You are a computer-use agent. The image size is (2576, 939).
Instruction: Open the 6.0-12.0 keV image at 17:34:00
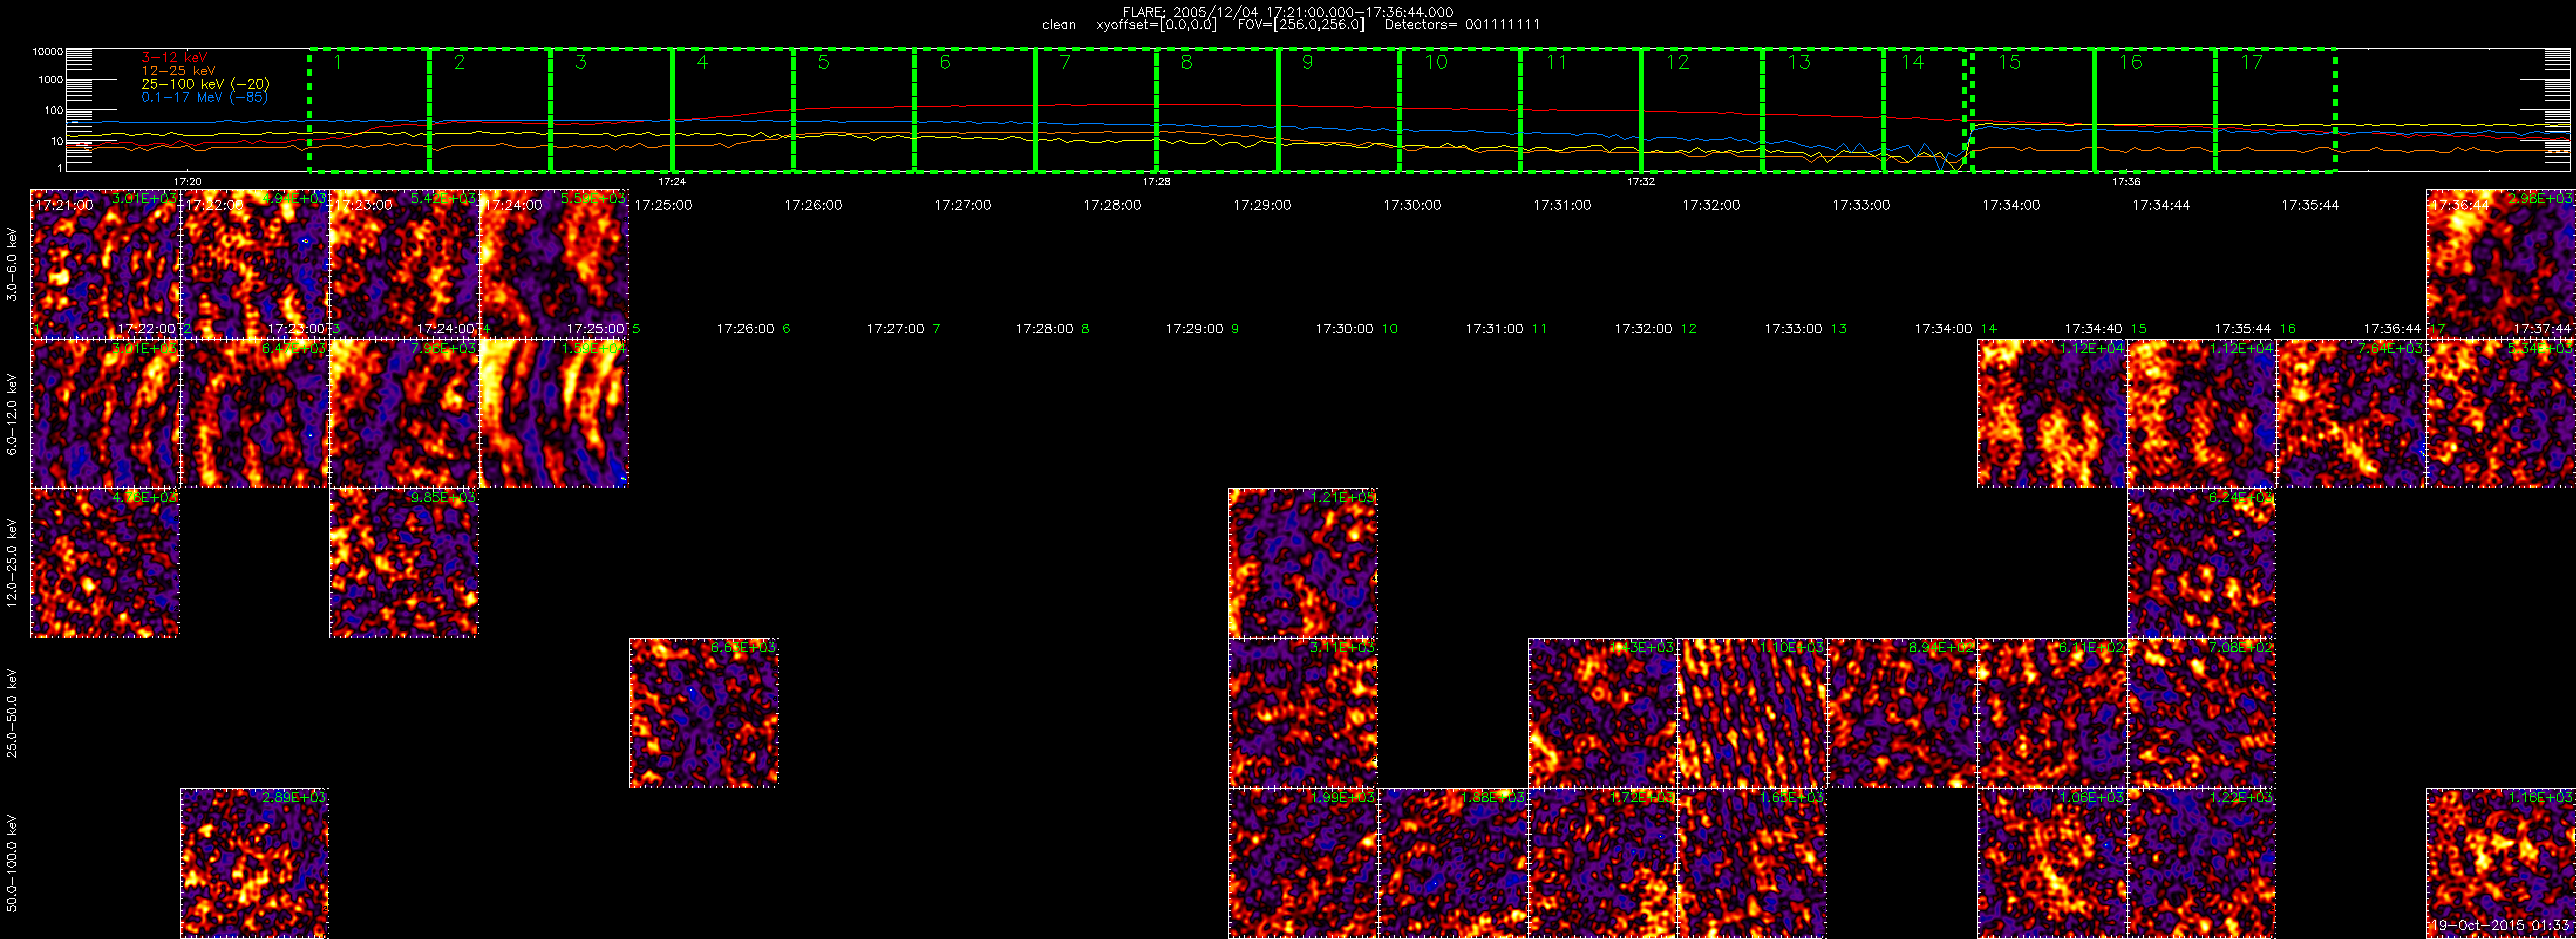coord(2052,414)
